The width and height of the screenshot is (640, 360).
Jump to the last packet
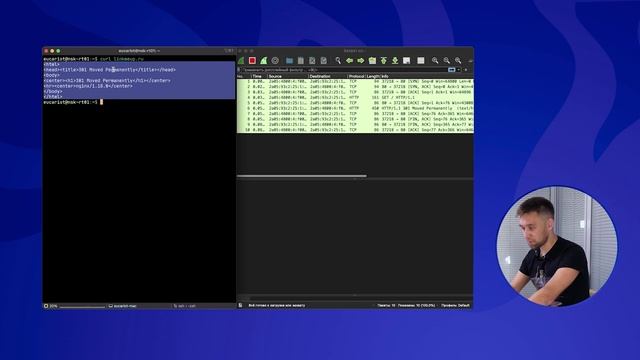pos(395,60)
